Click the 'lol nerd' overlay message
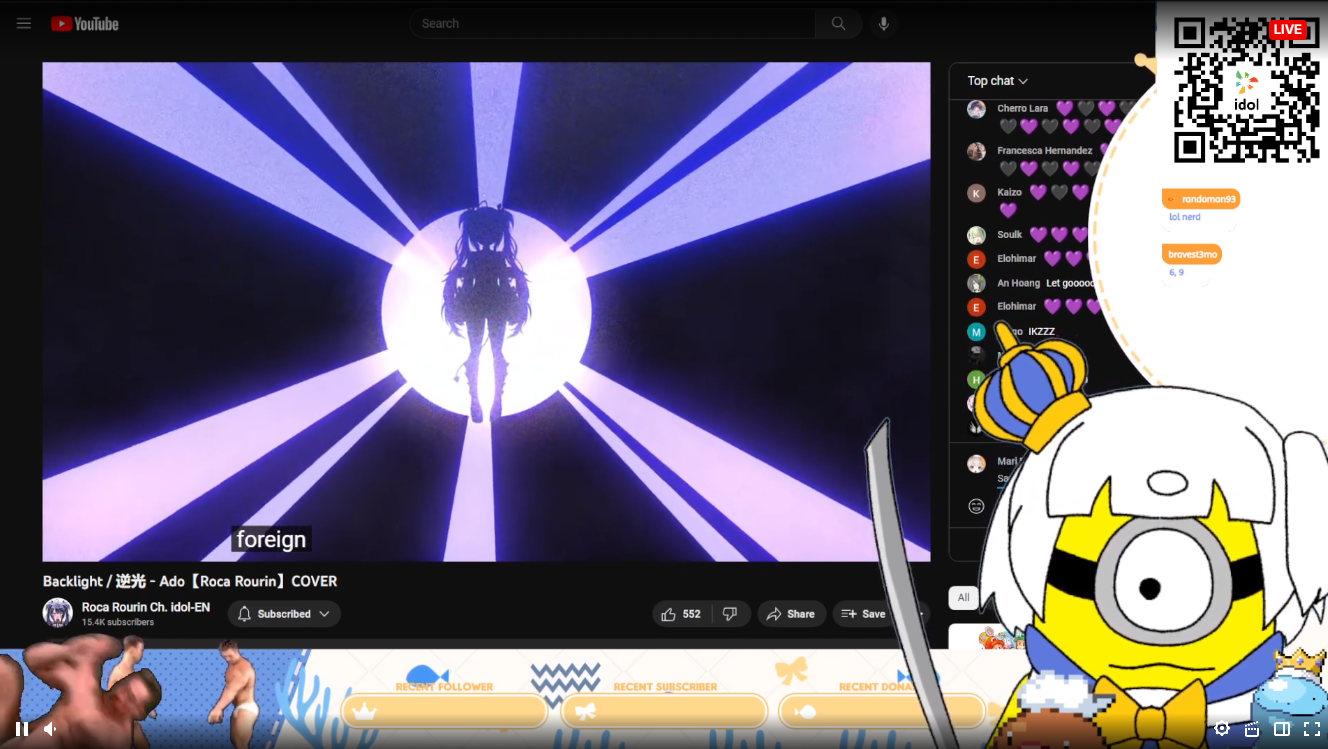The width and height of the screenshot is (1328, 749). point(1185,217)
